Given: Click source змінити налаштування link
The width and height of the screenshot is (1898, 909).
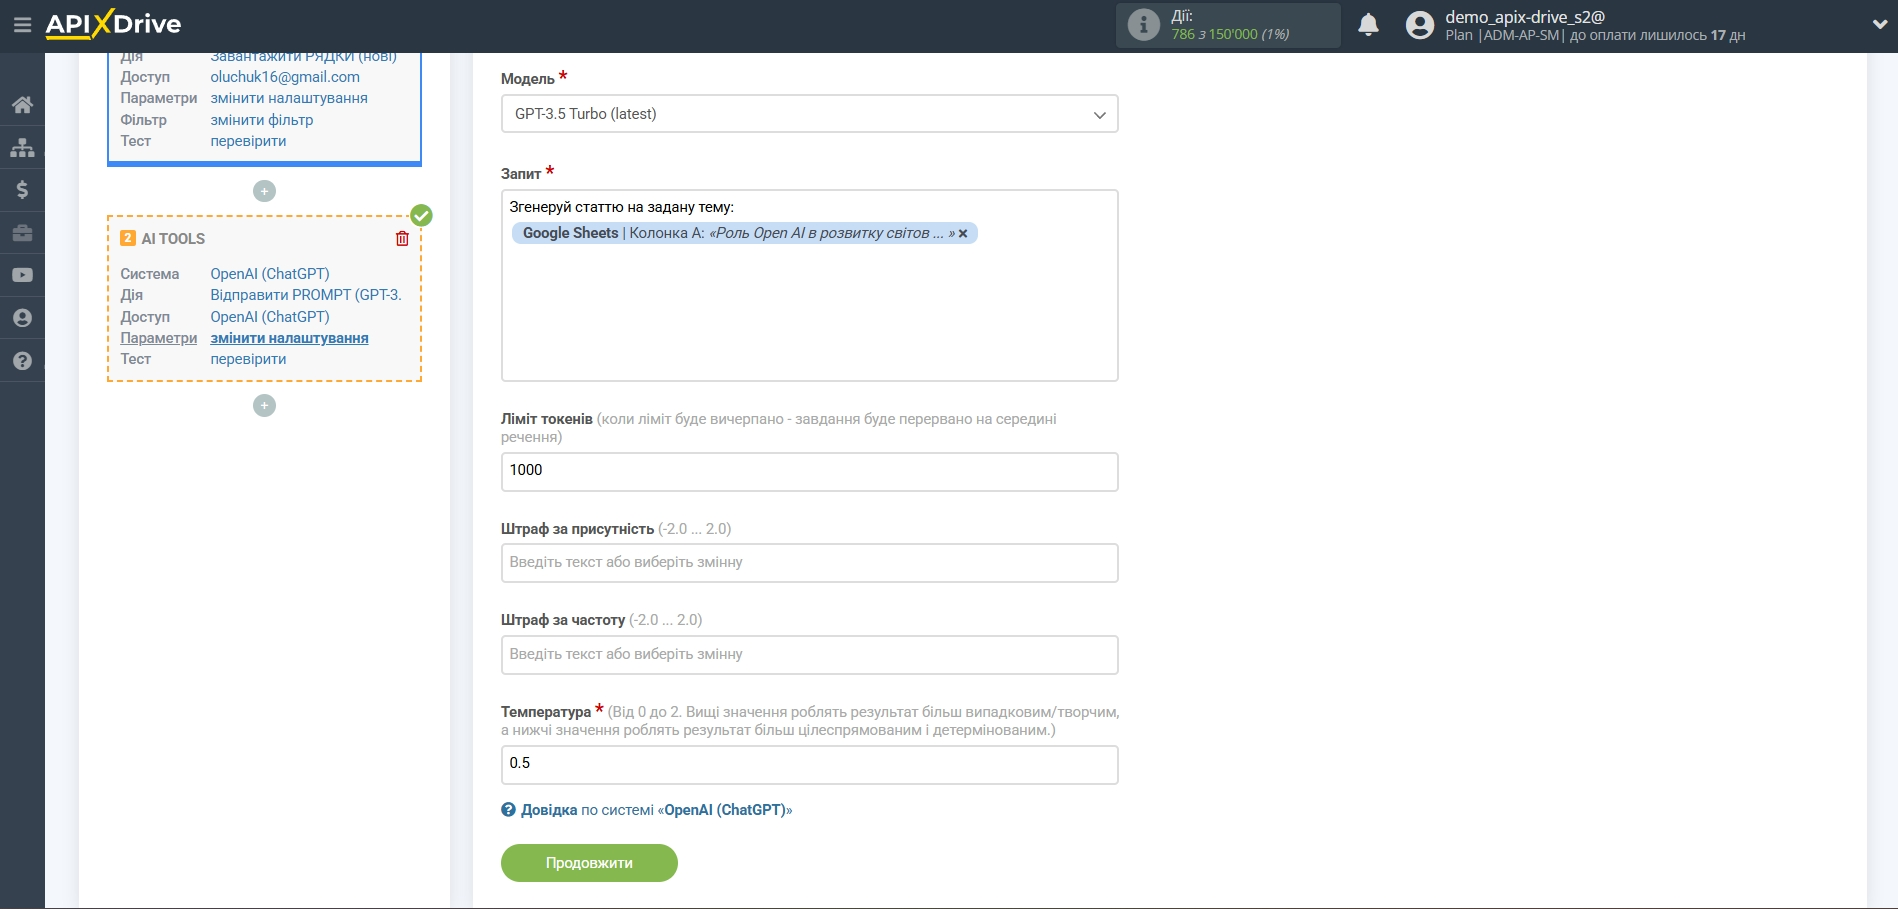Looking at the screenshot, I should coord(289,98).
